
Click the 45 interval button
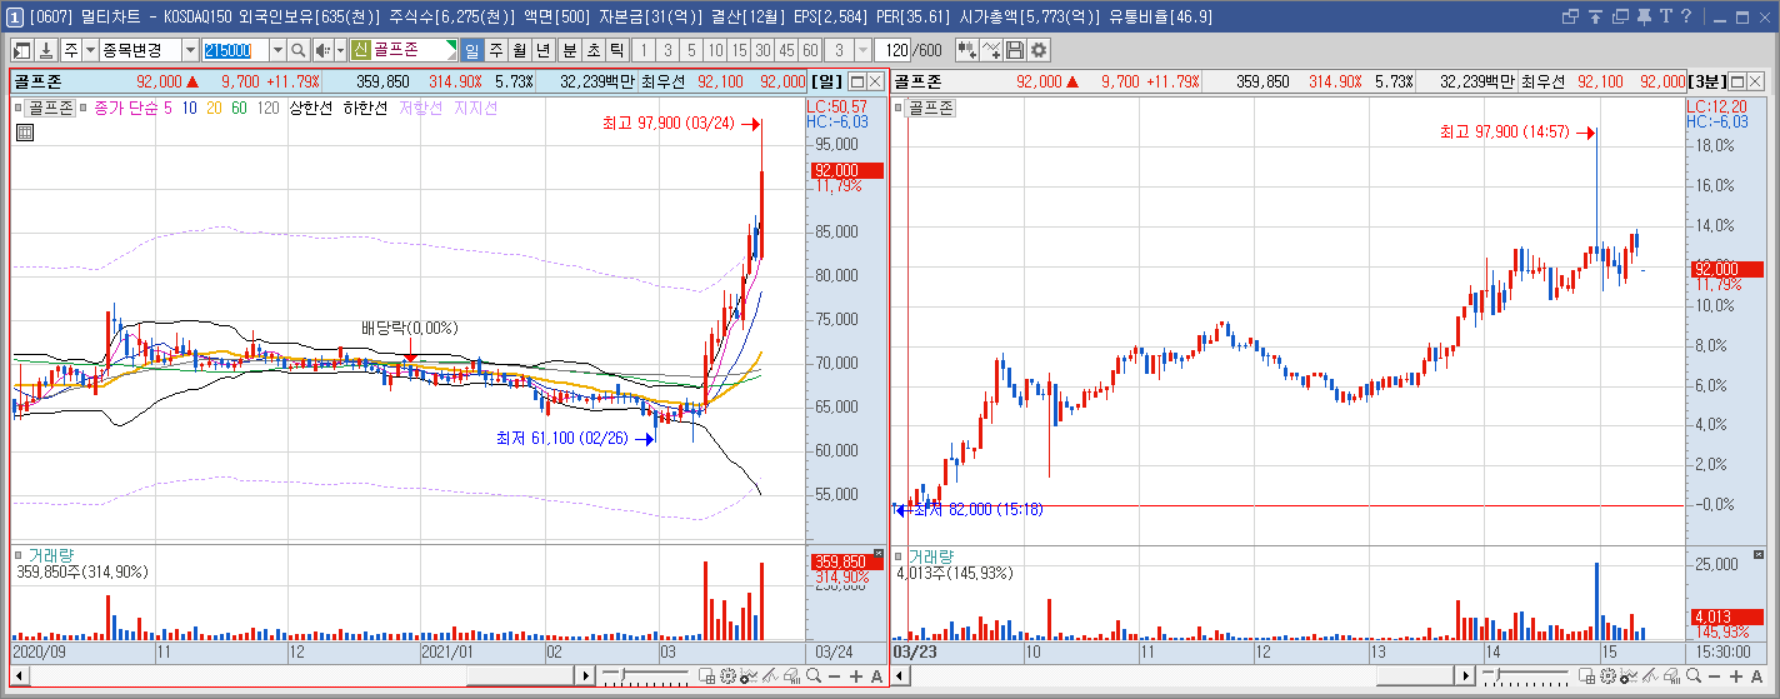787,50
